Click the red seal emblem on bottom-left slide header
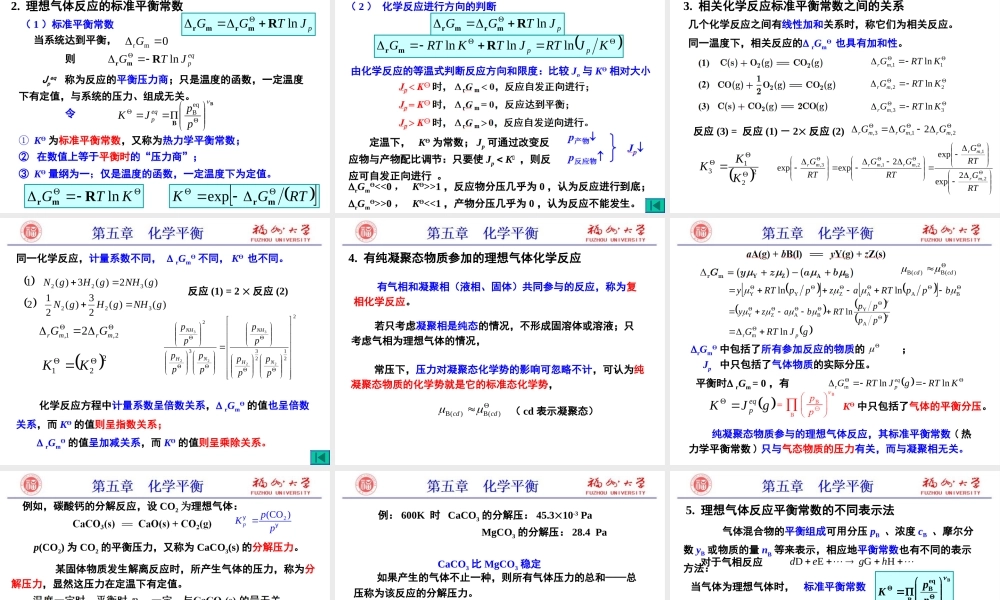 coord(30,485)
